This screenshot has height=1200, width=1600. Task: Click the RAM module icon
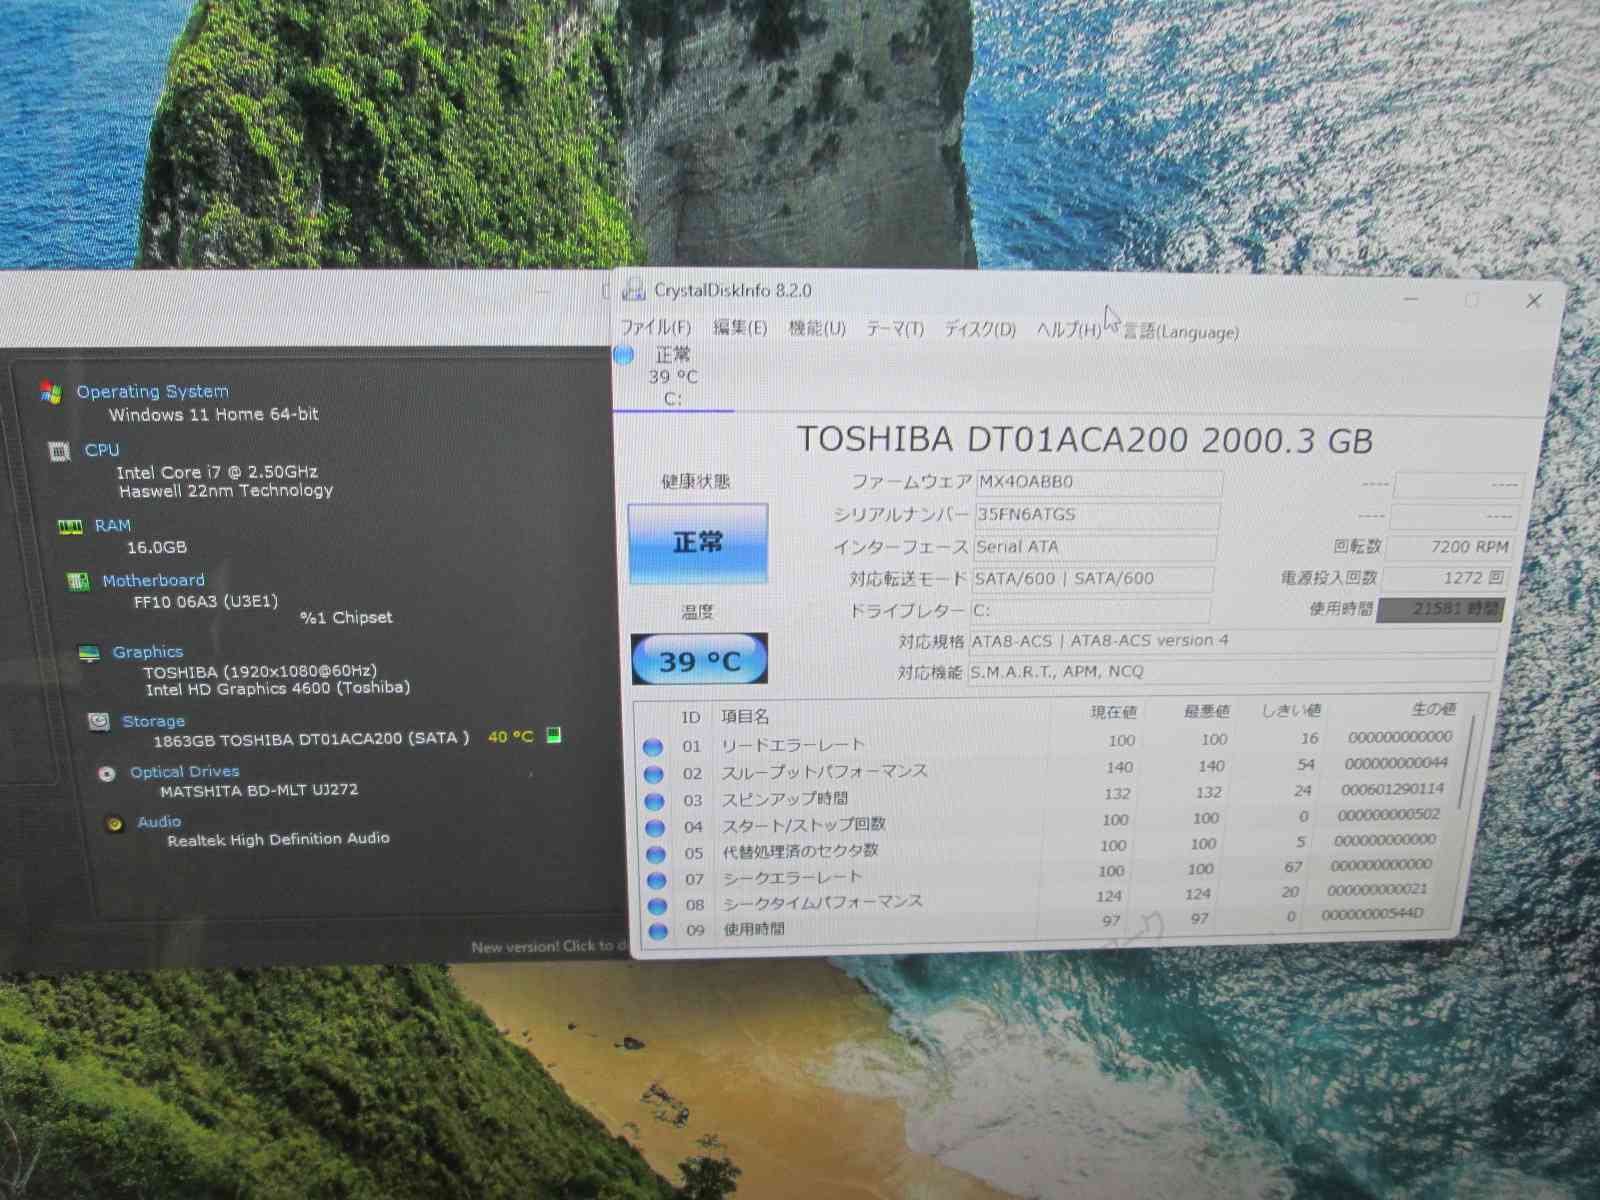(x=70, y=527)
